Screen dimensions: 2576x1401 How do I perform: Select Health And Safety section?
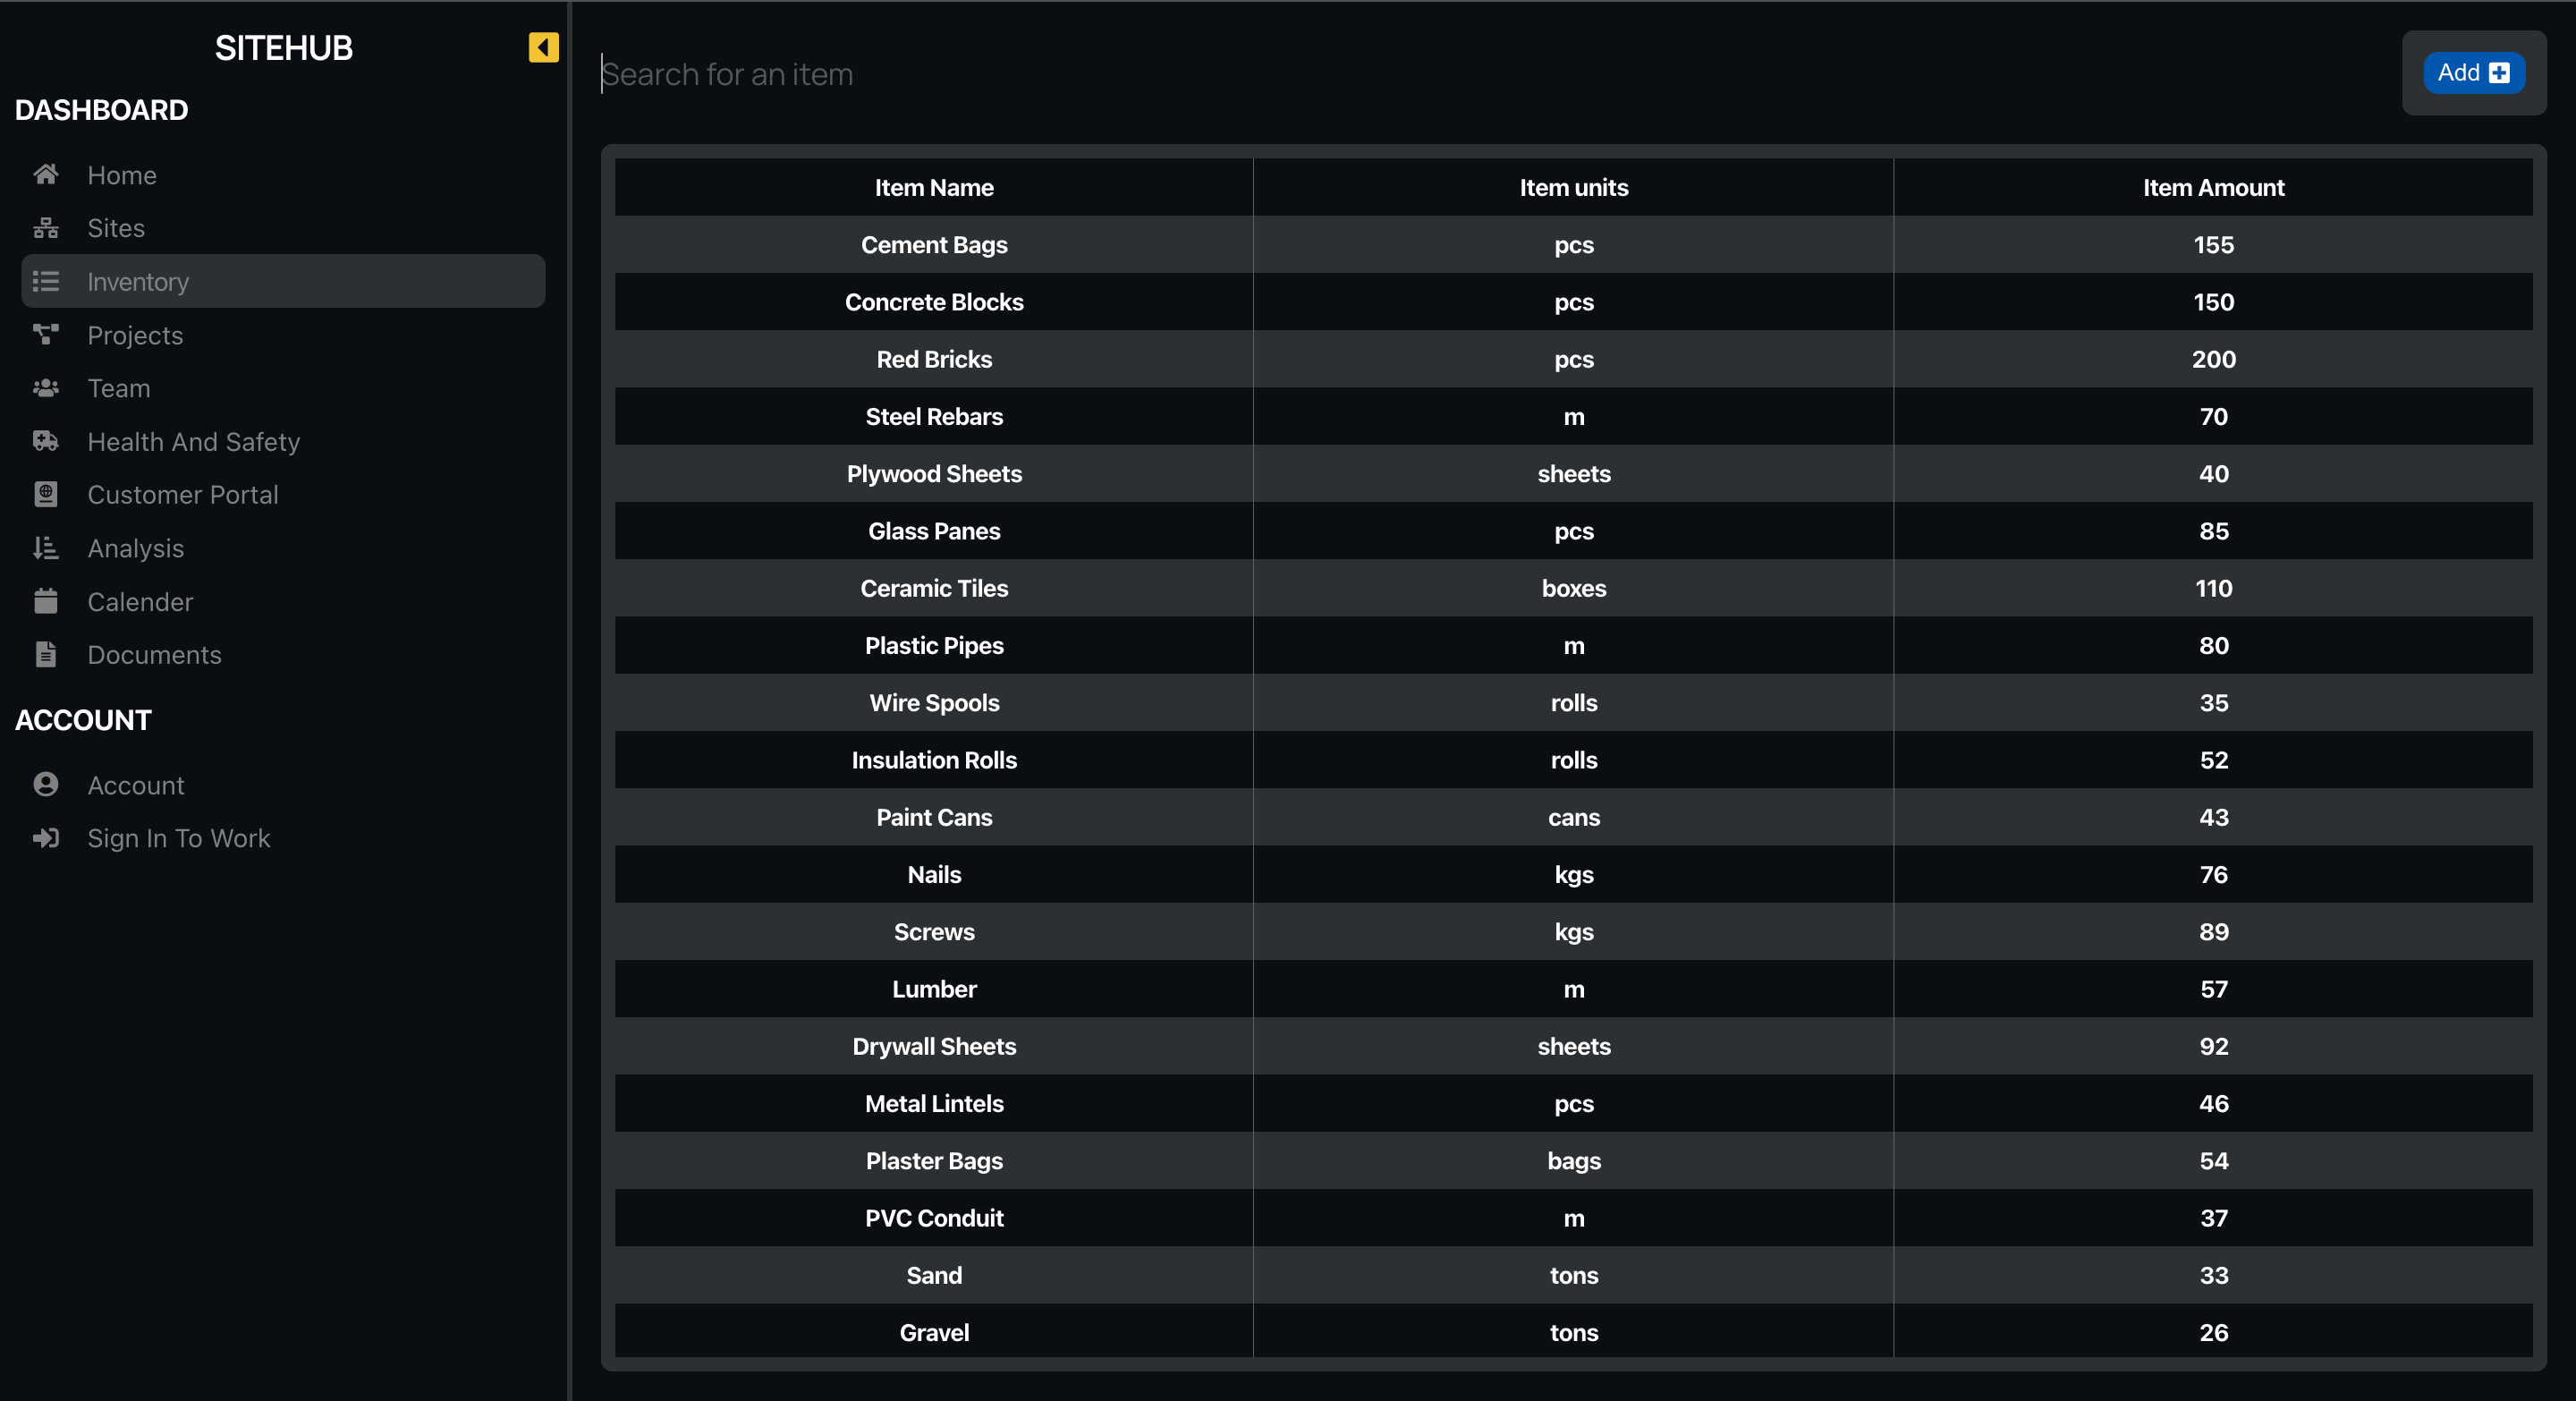[193, 440]
